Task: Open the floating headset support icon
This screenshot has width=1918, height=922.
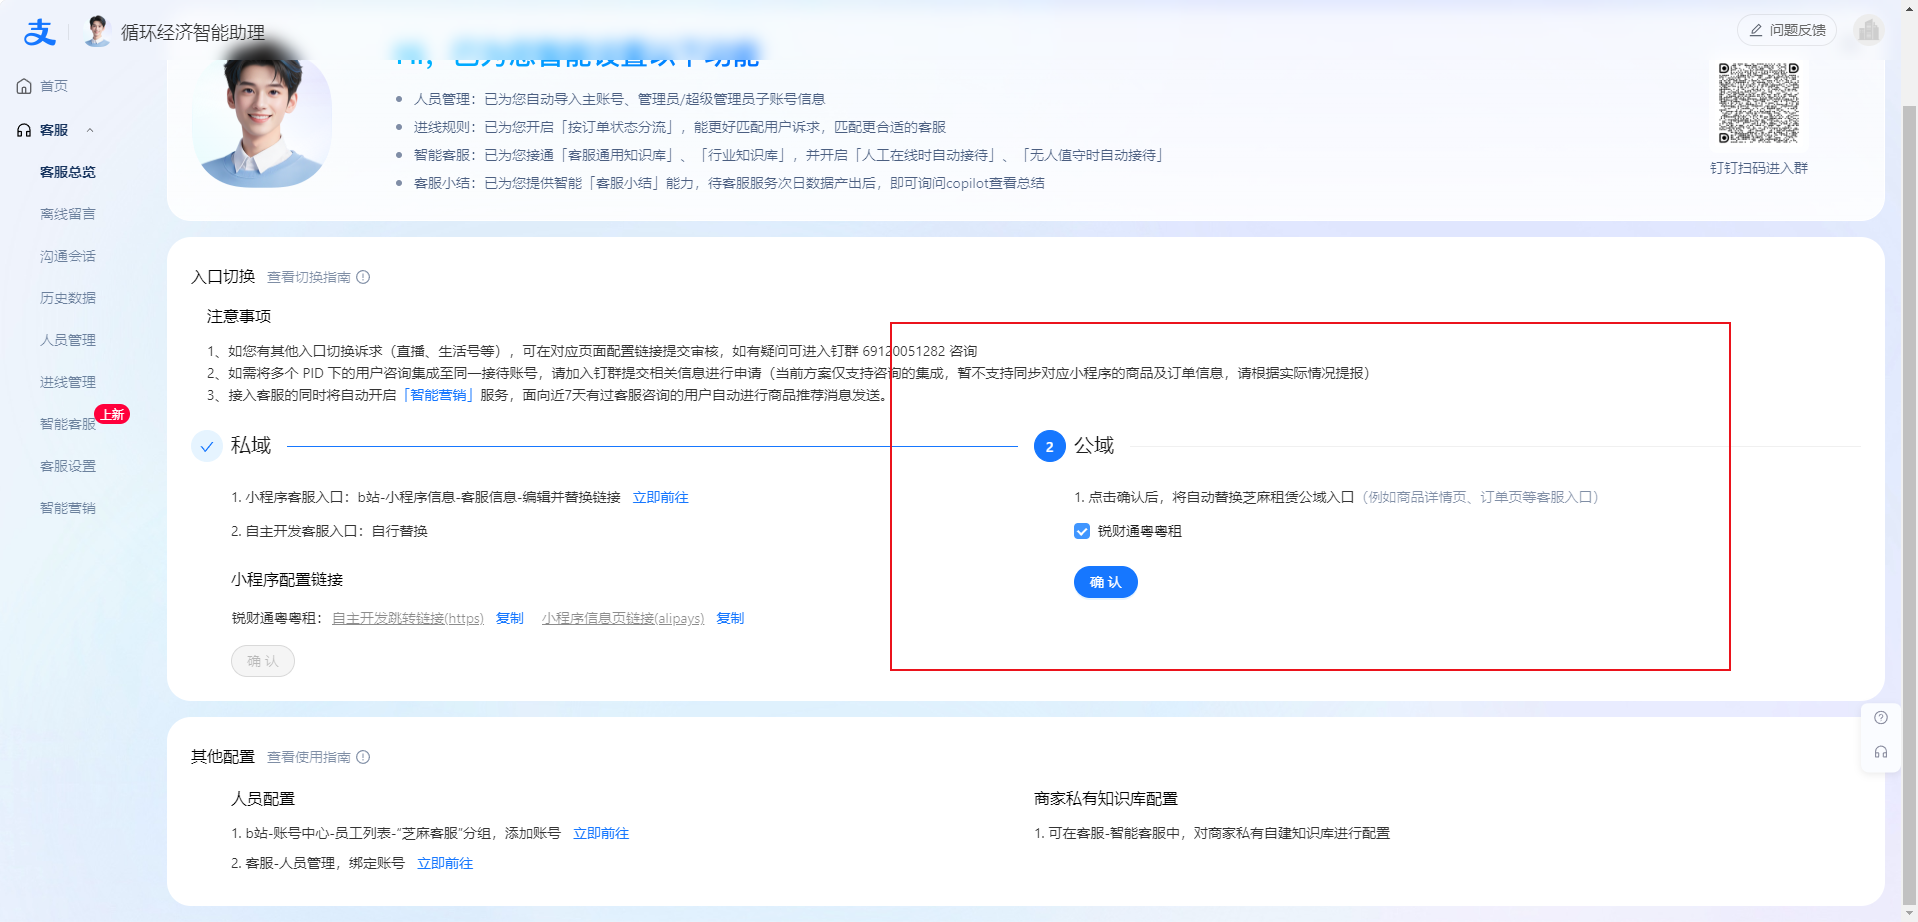Action: click(x=1880, y=752)
